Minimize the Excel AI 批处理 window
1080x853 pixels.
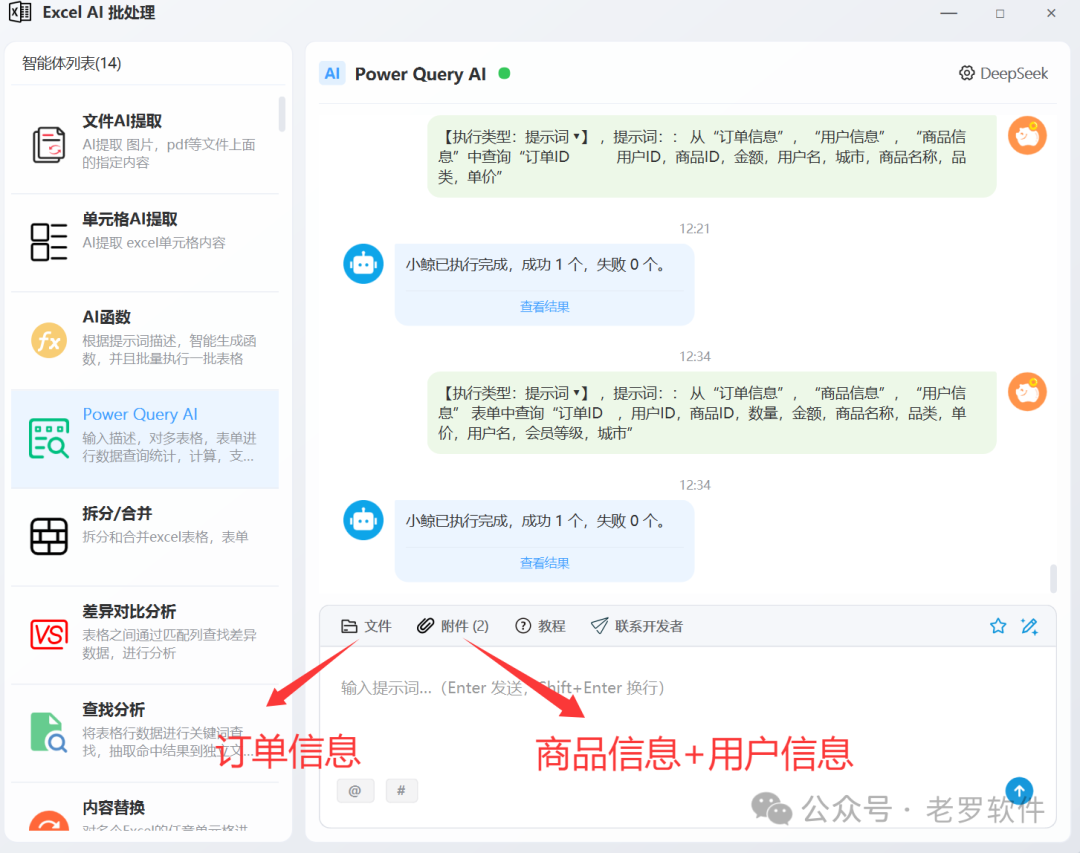(x=949, y=13)
